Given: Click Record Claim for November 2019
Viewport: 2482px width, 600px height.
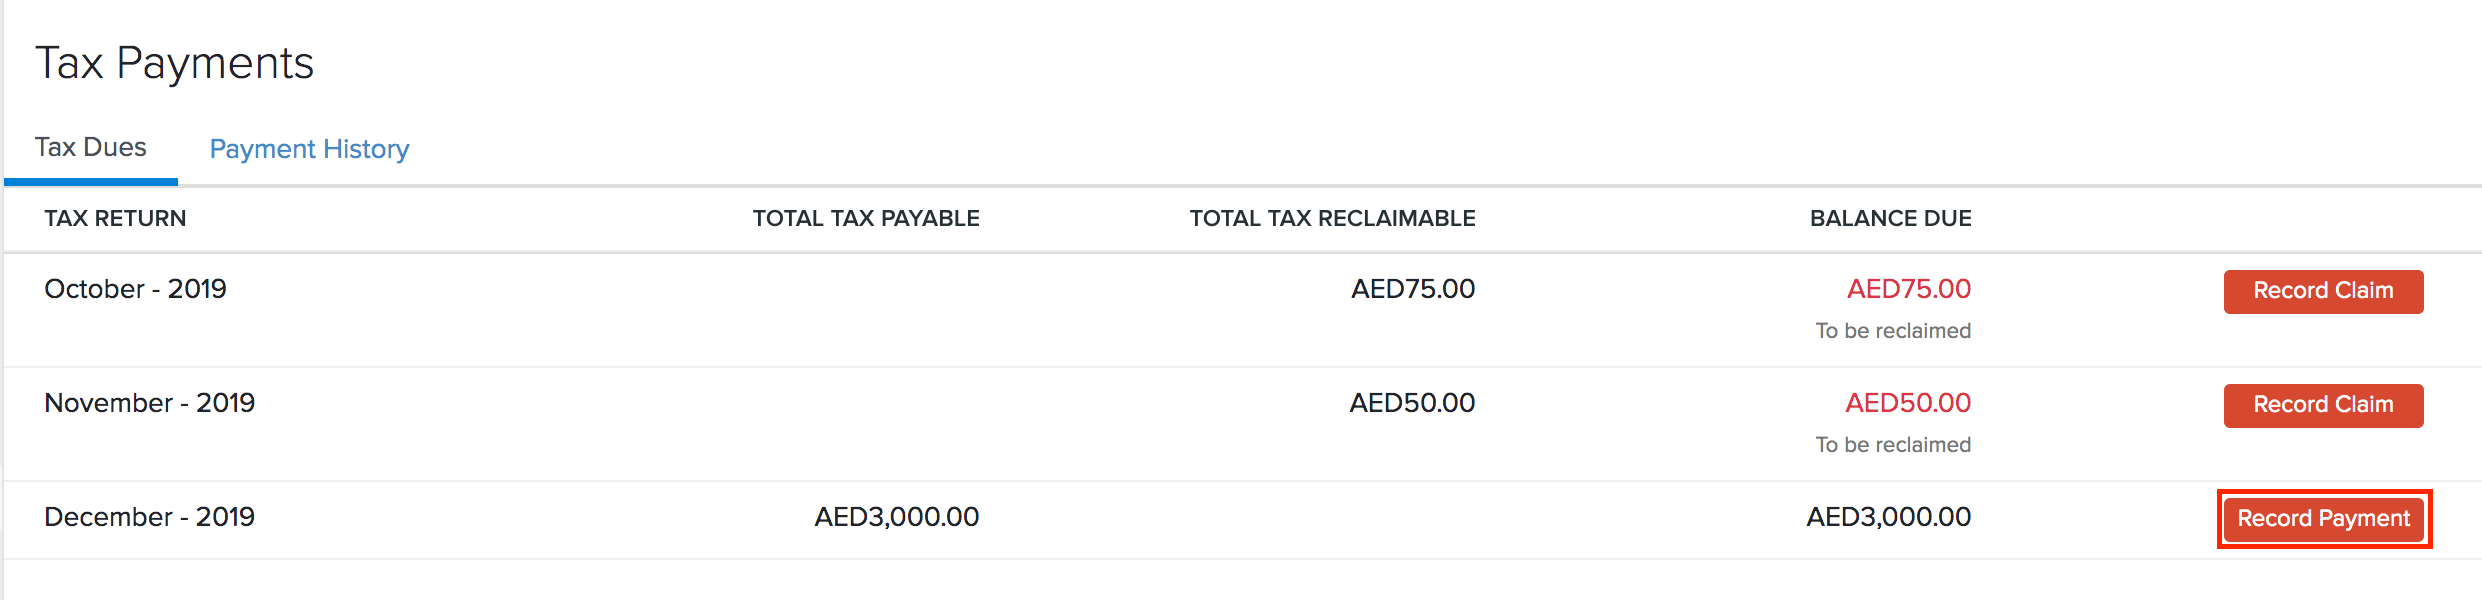Looking at the screenshot, I should [x=2322, y=405].
